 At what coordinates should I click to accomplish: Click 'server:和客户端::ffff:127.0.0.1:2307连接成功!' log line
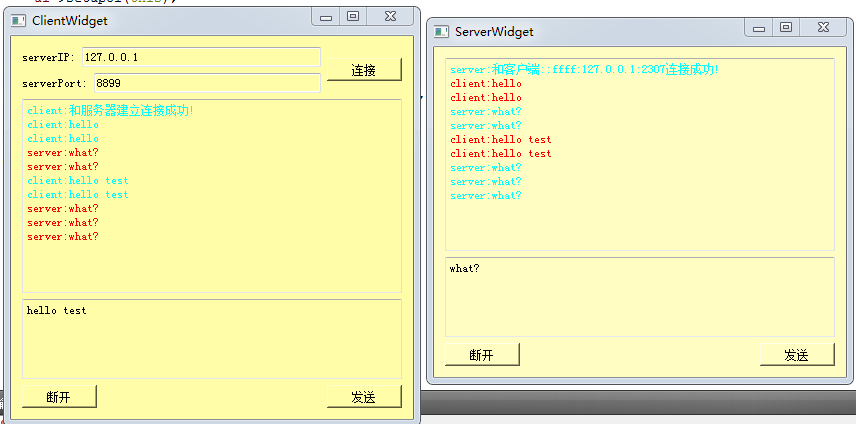(584, 69)
